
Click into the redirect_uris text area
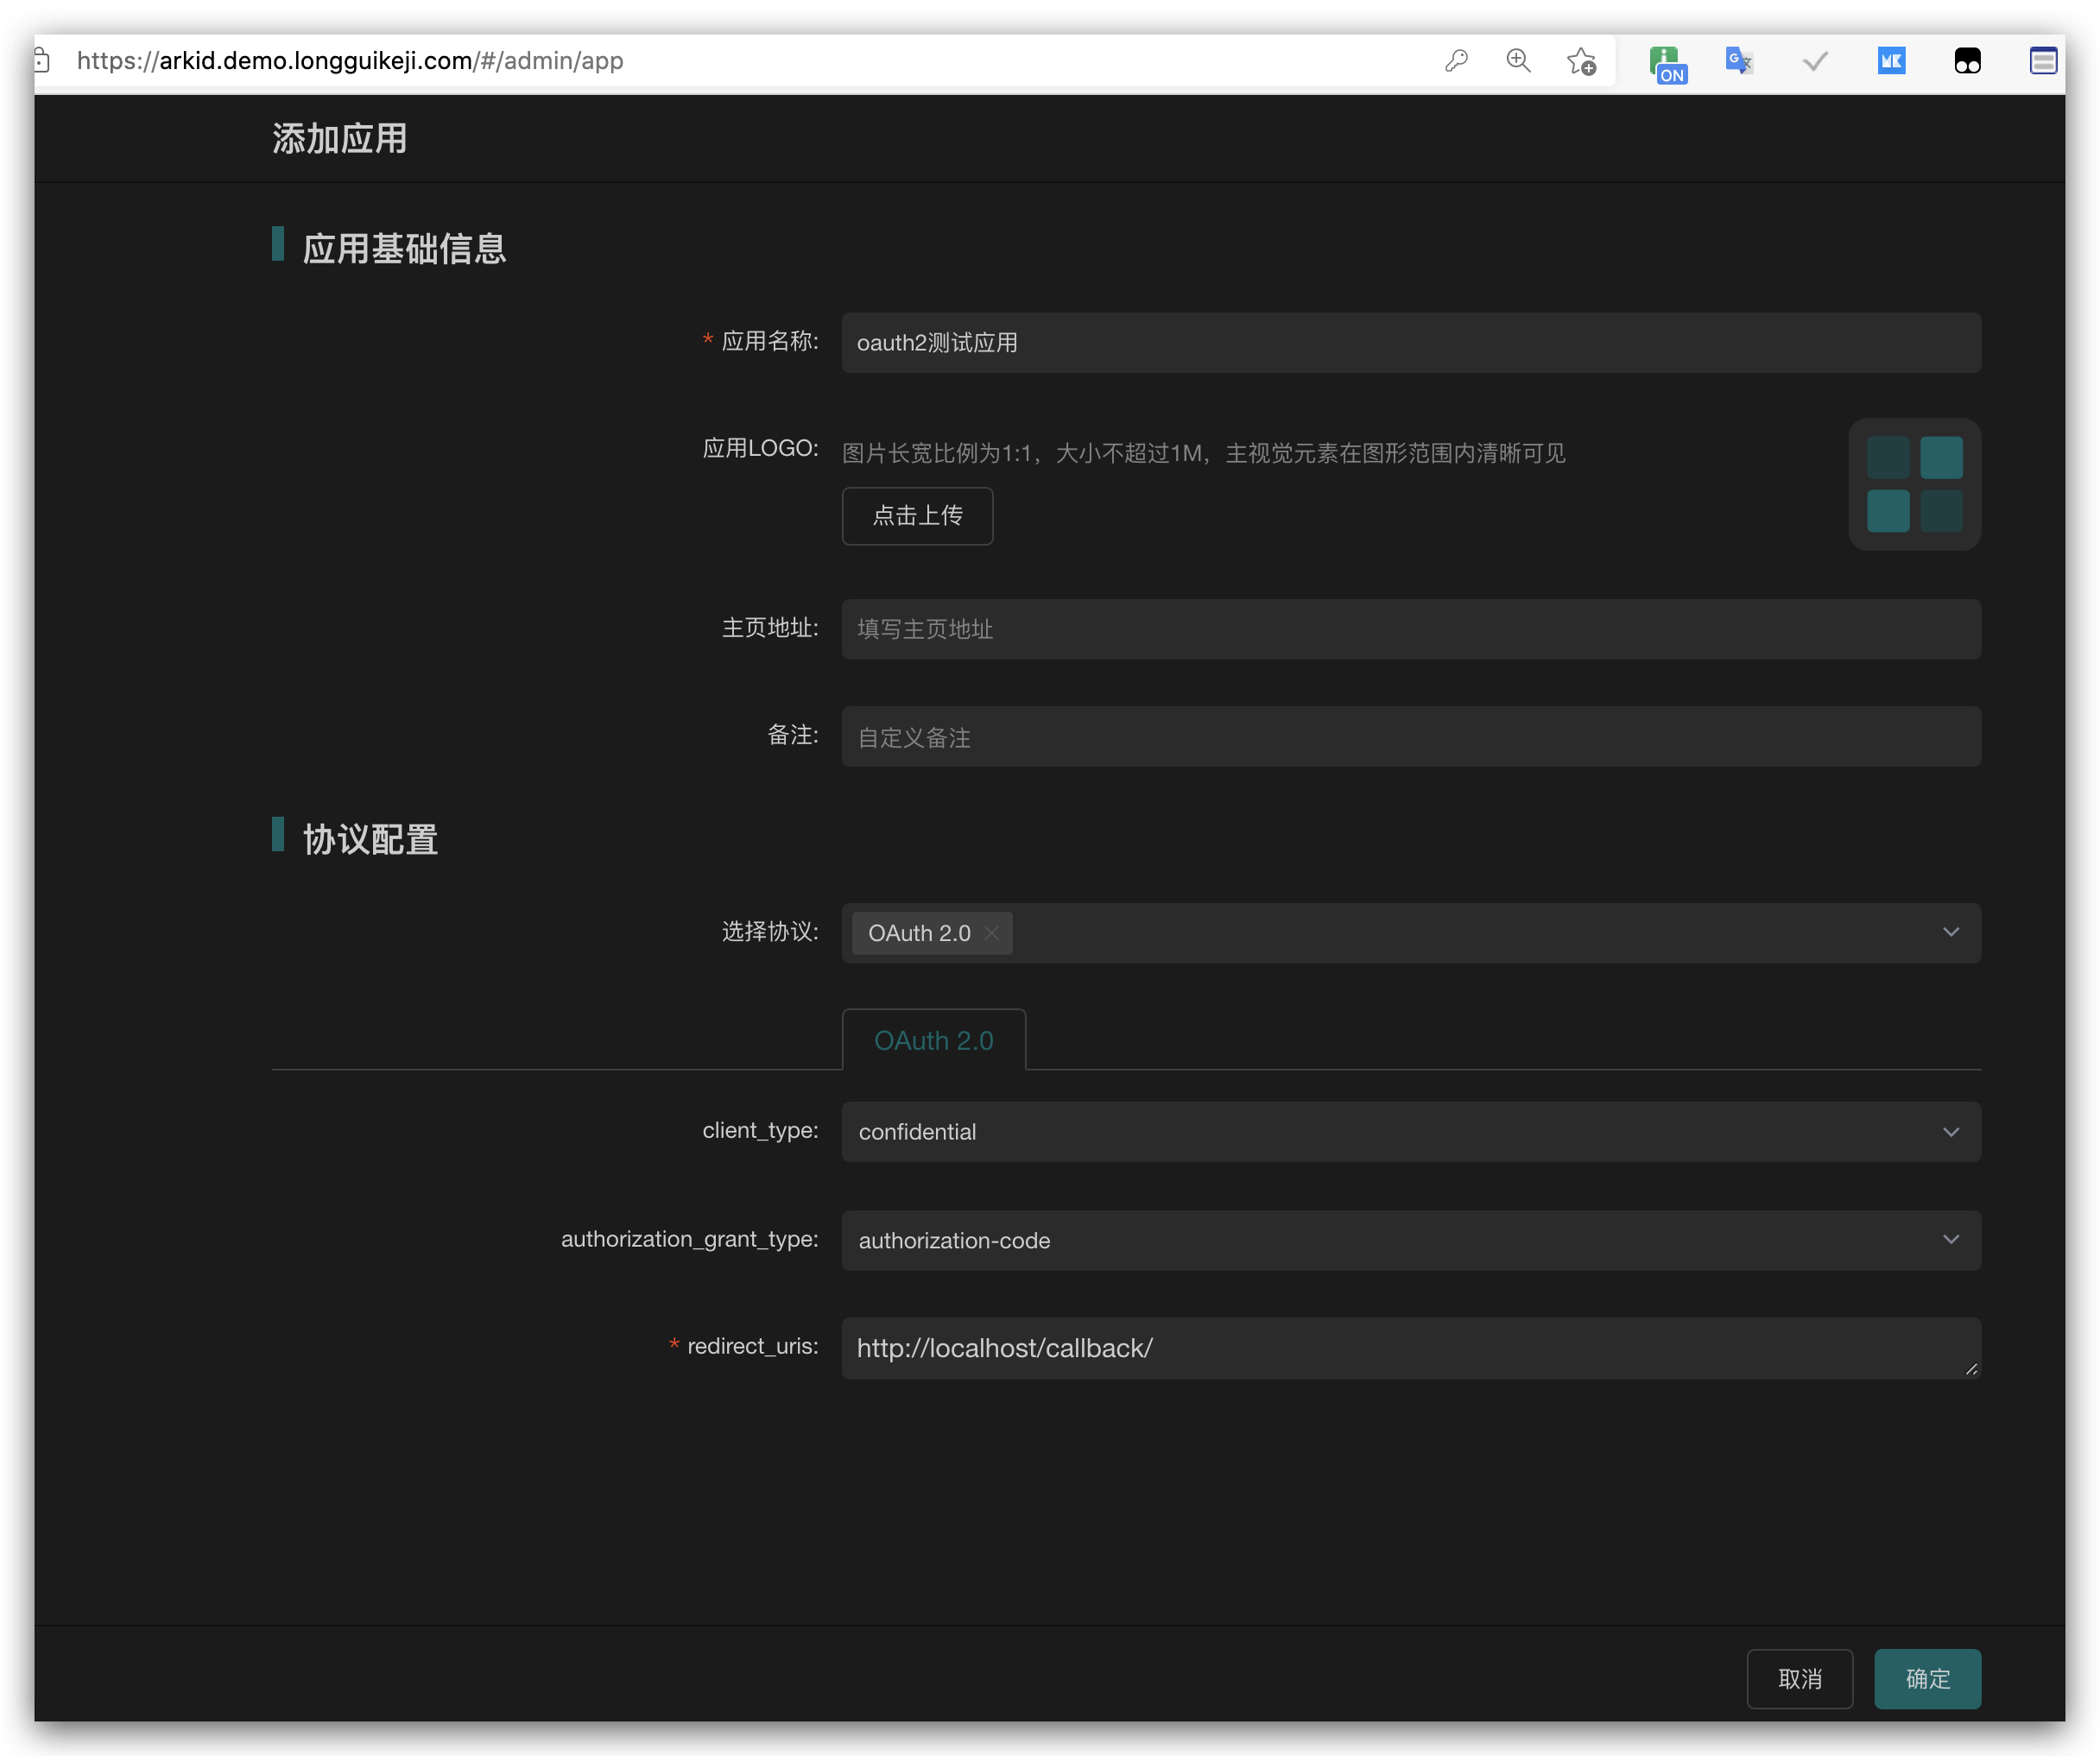click(x=1410, y=1348)
